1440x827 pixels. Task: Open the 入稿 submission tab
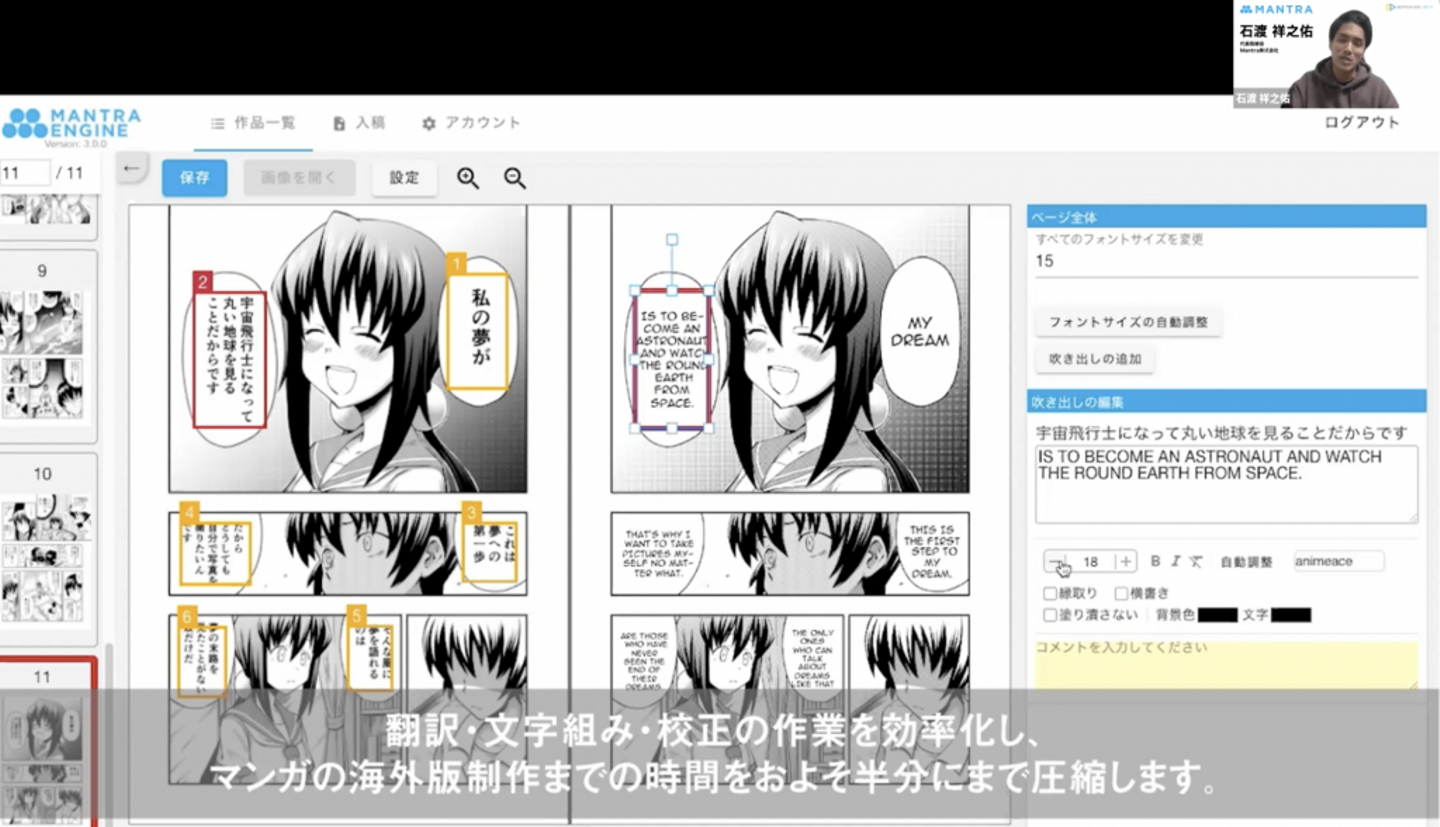pyautogui.click(x=359, y=123)
